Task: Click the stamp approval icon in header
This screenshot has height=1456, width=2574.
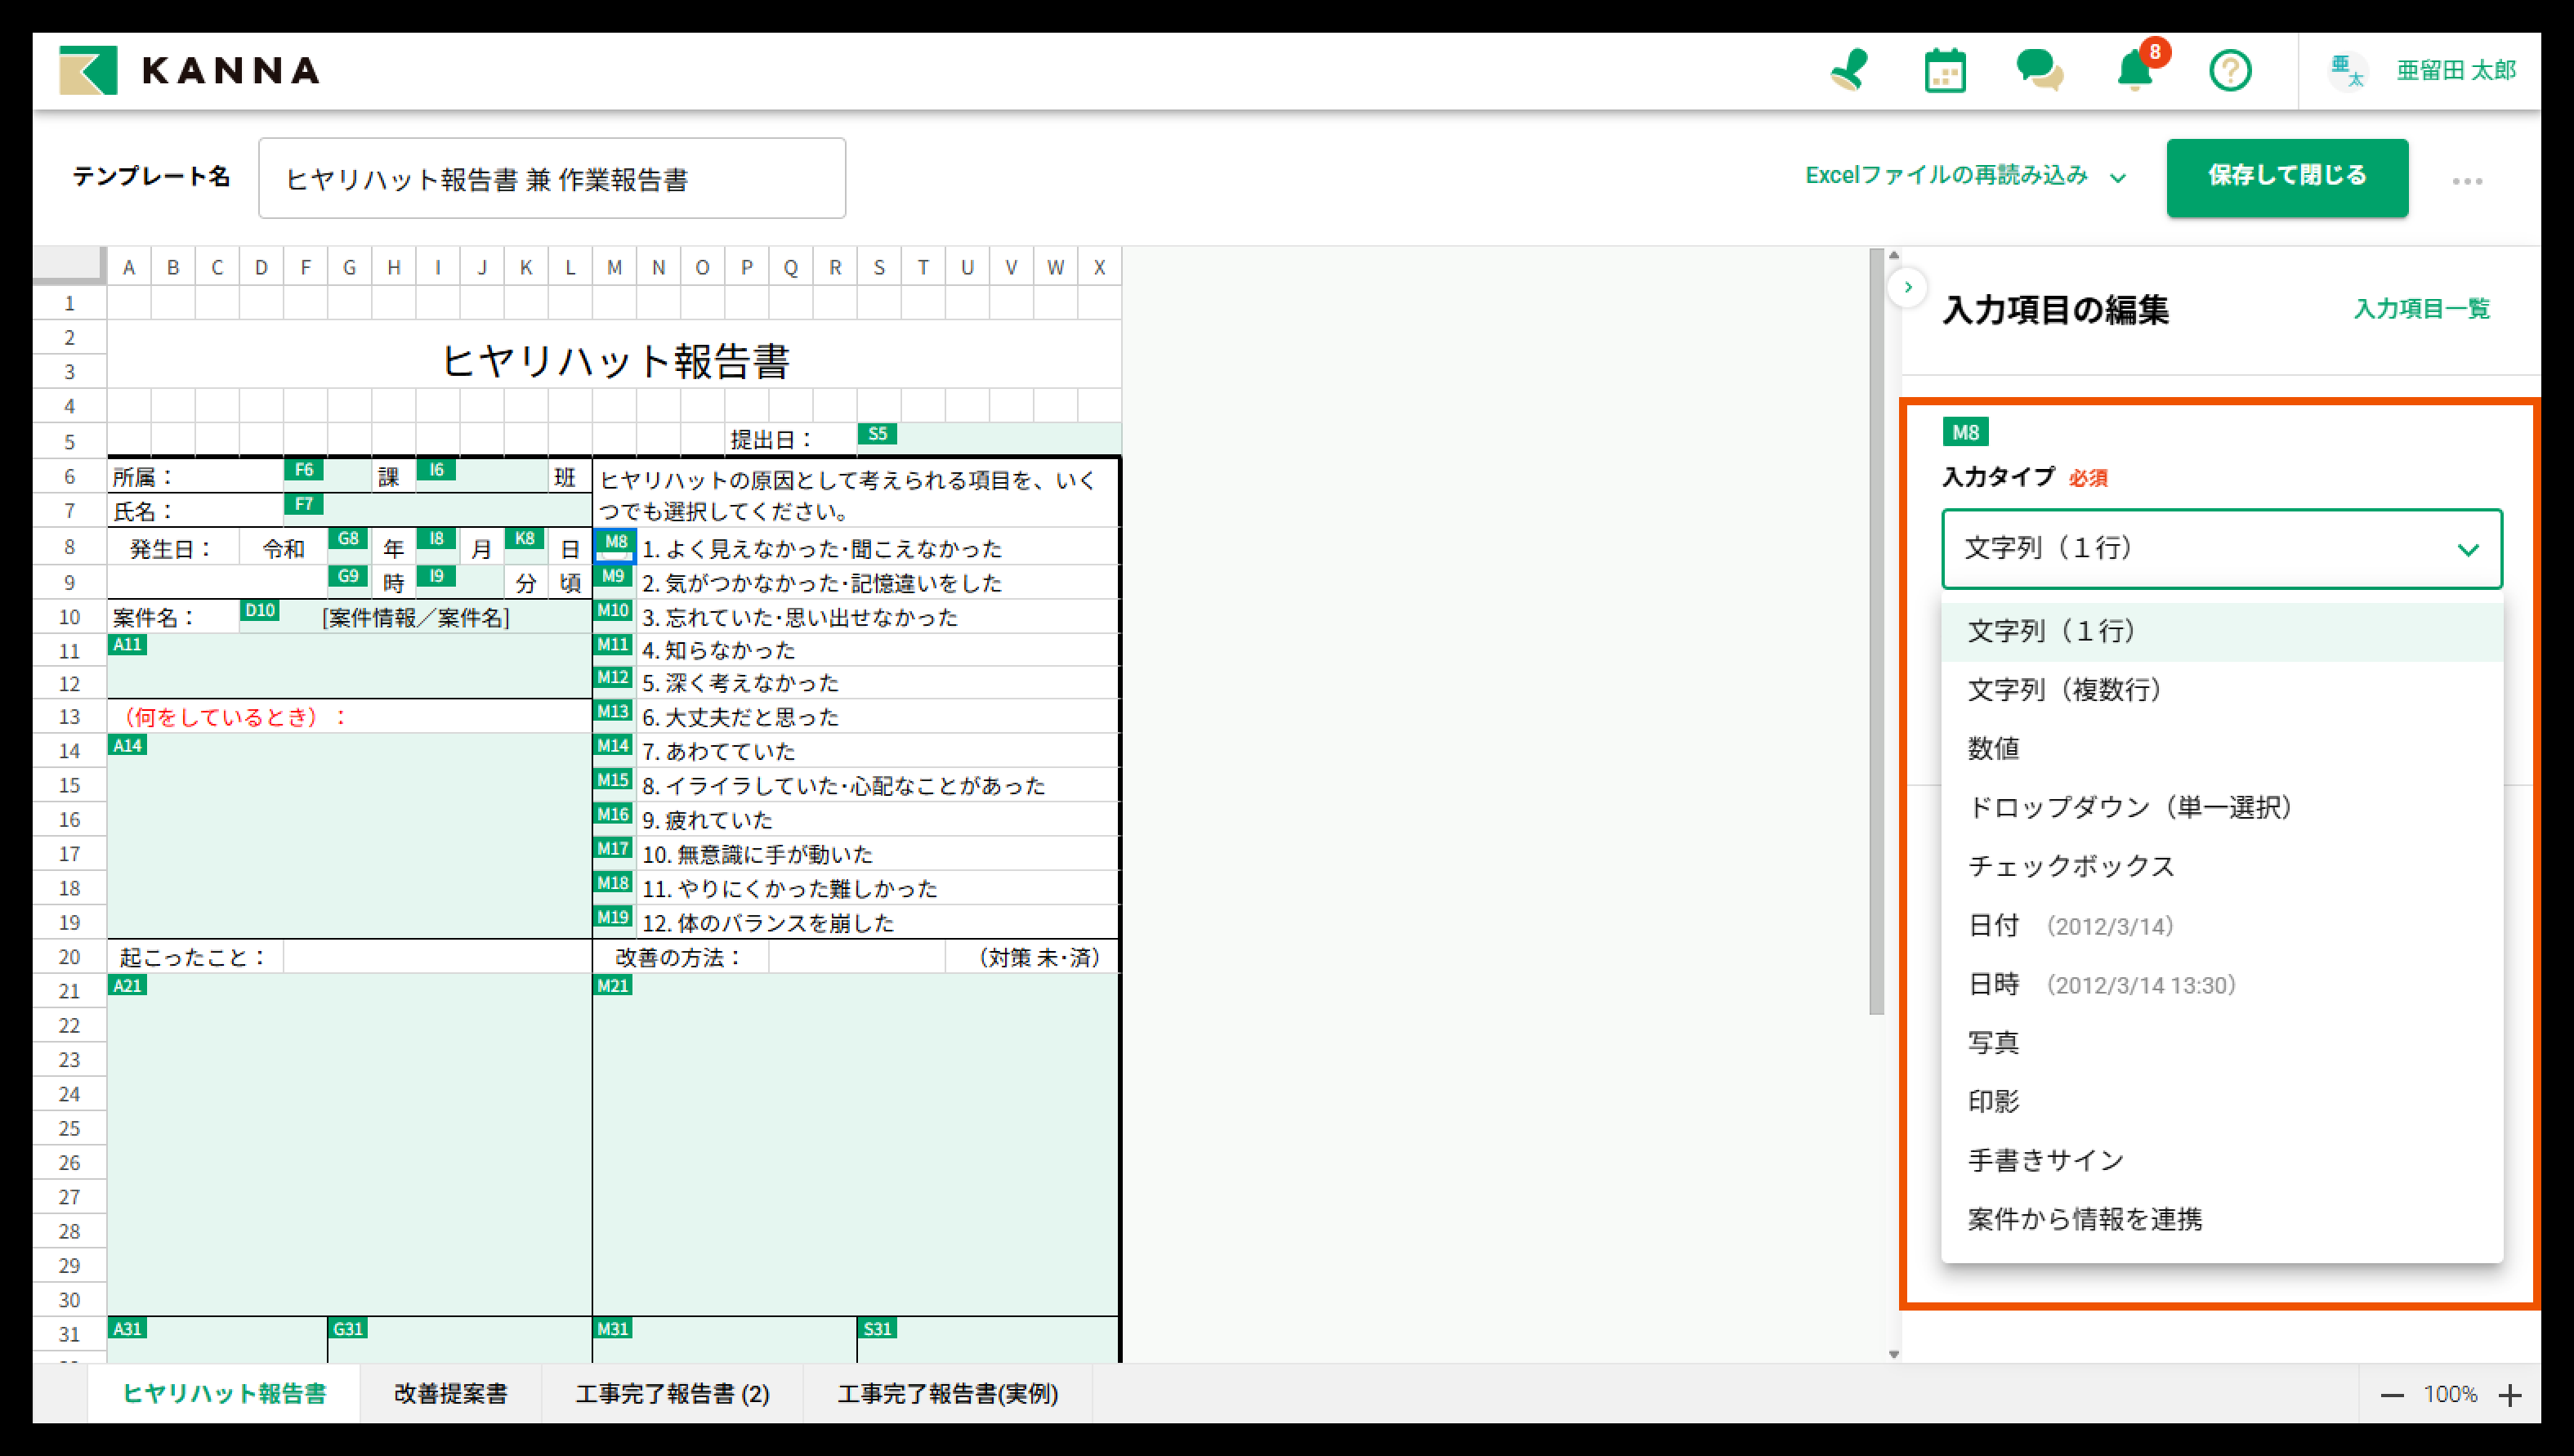Action: pos(1848,71)
